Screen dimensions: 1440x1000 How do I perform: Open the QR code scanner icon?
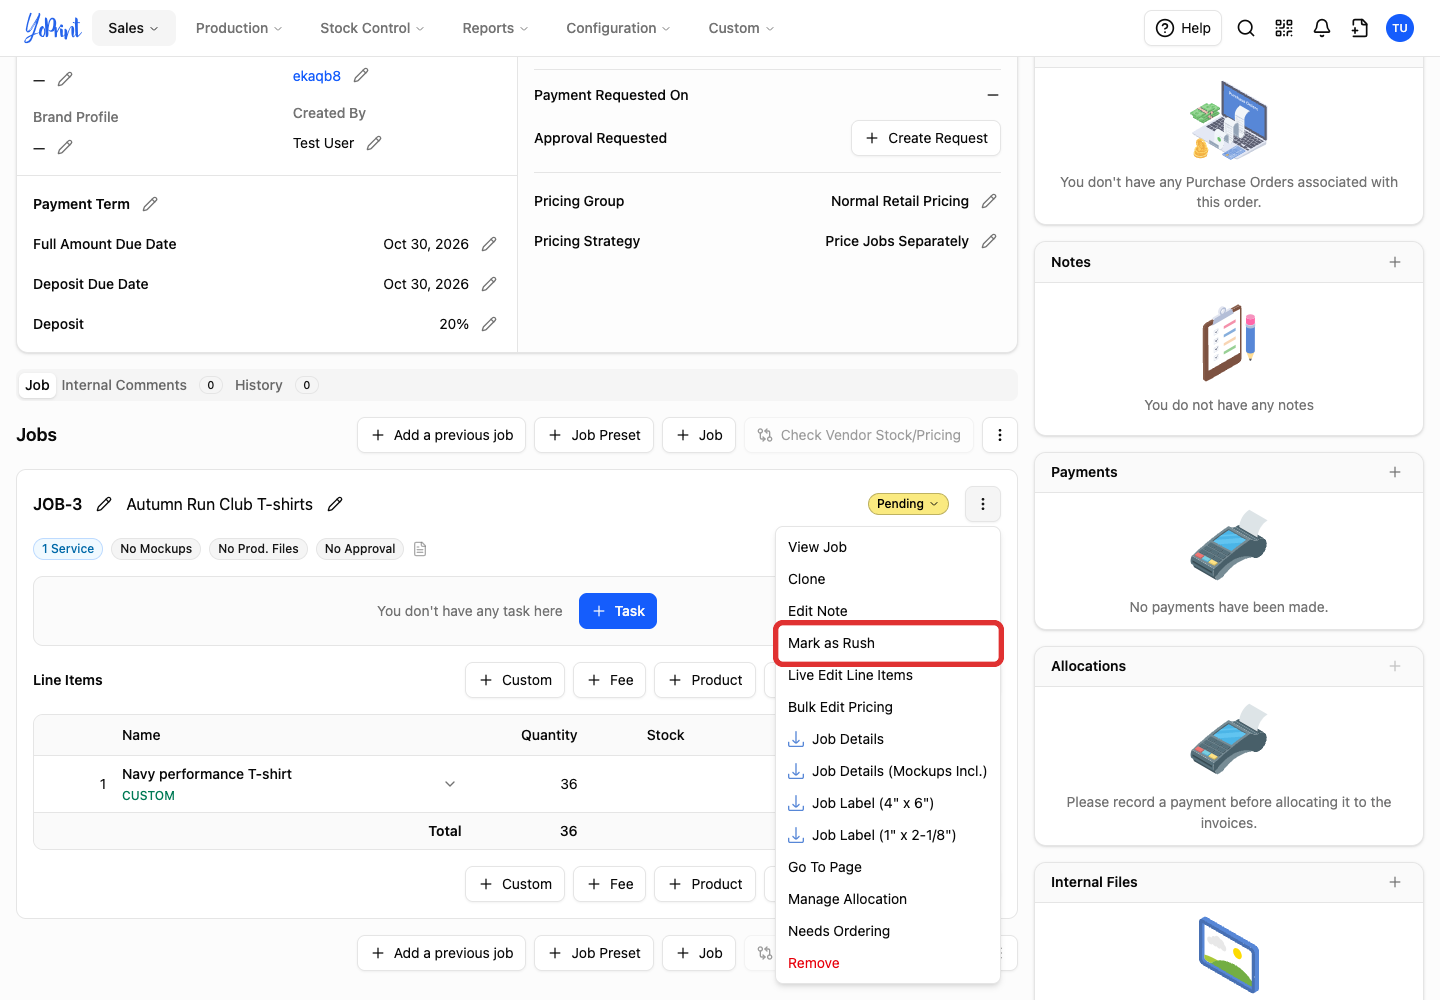point(1284,28)
